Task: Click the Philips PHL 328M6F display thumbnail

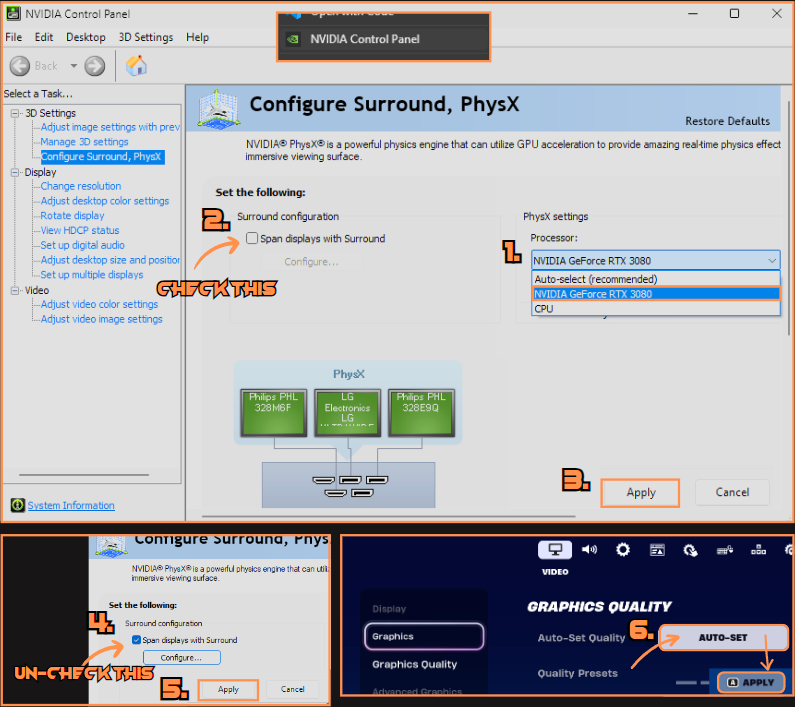Action: (x=274, y=413)
